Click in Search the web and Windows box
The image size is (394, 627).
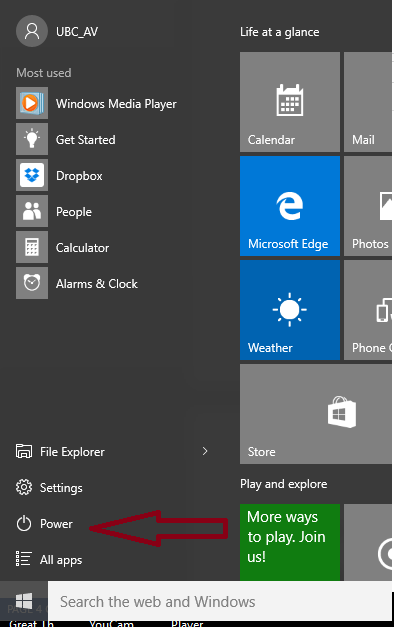coord(220,601)
